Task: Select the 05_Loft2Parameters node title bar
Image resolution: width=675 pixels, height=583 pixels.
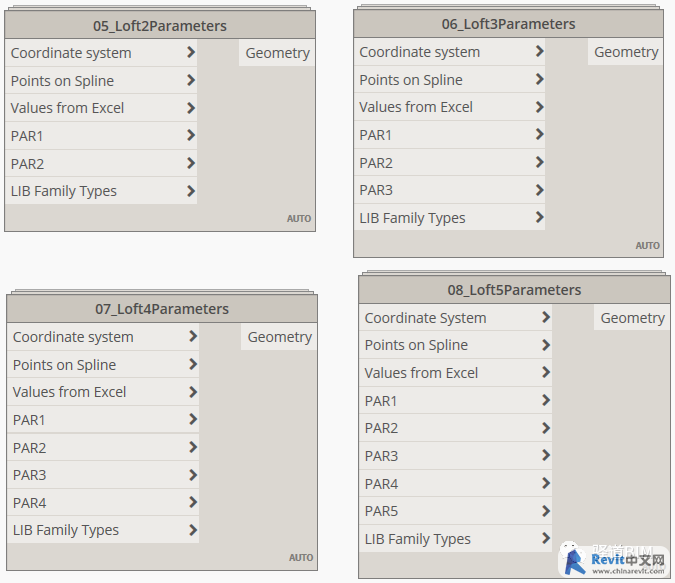Action: click(x=160, y=25)
